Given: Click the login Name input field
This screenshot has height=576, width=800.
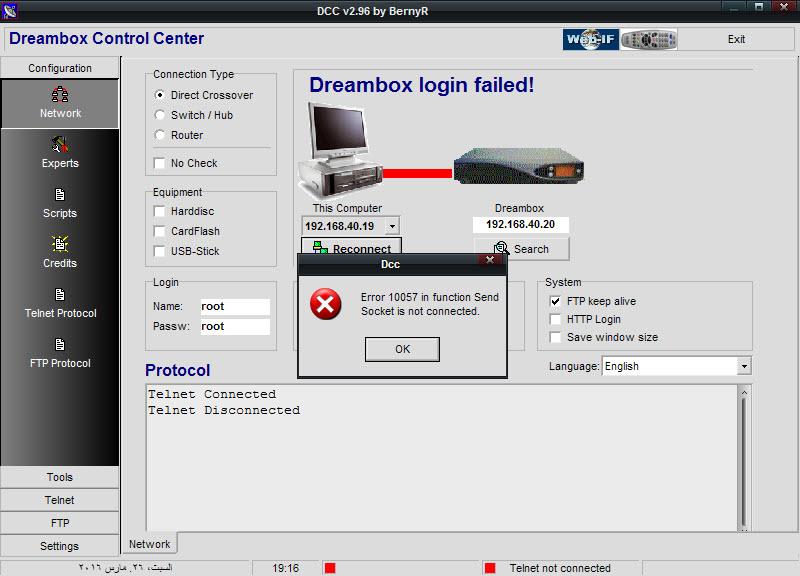Looking at the screenshot, I should [235, 306].
